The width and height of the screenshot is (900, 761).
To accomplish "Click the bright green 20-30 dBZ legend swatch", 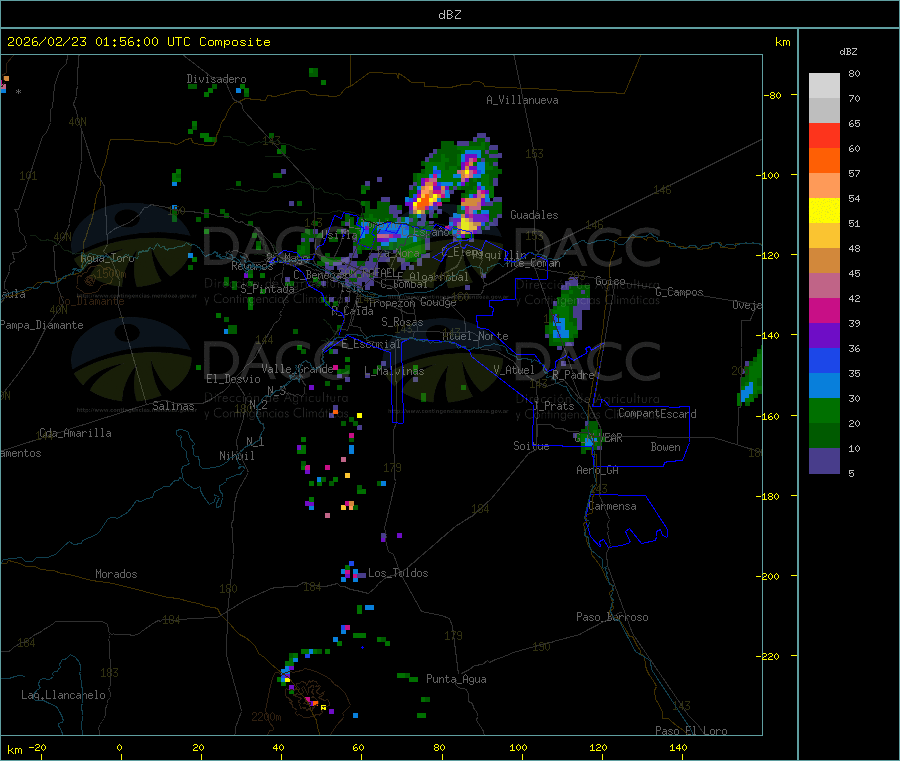I will [824, 410].
